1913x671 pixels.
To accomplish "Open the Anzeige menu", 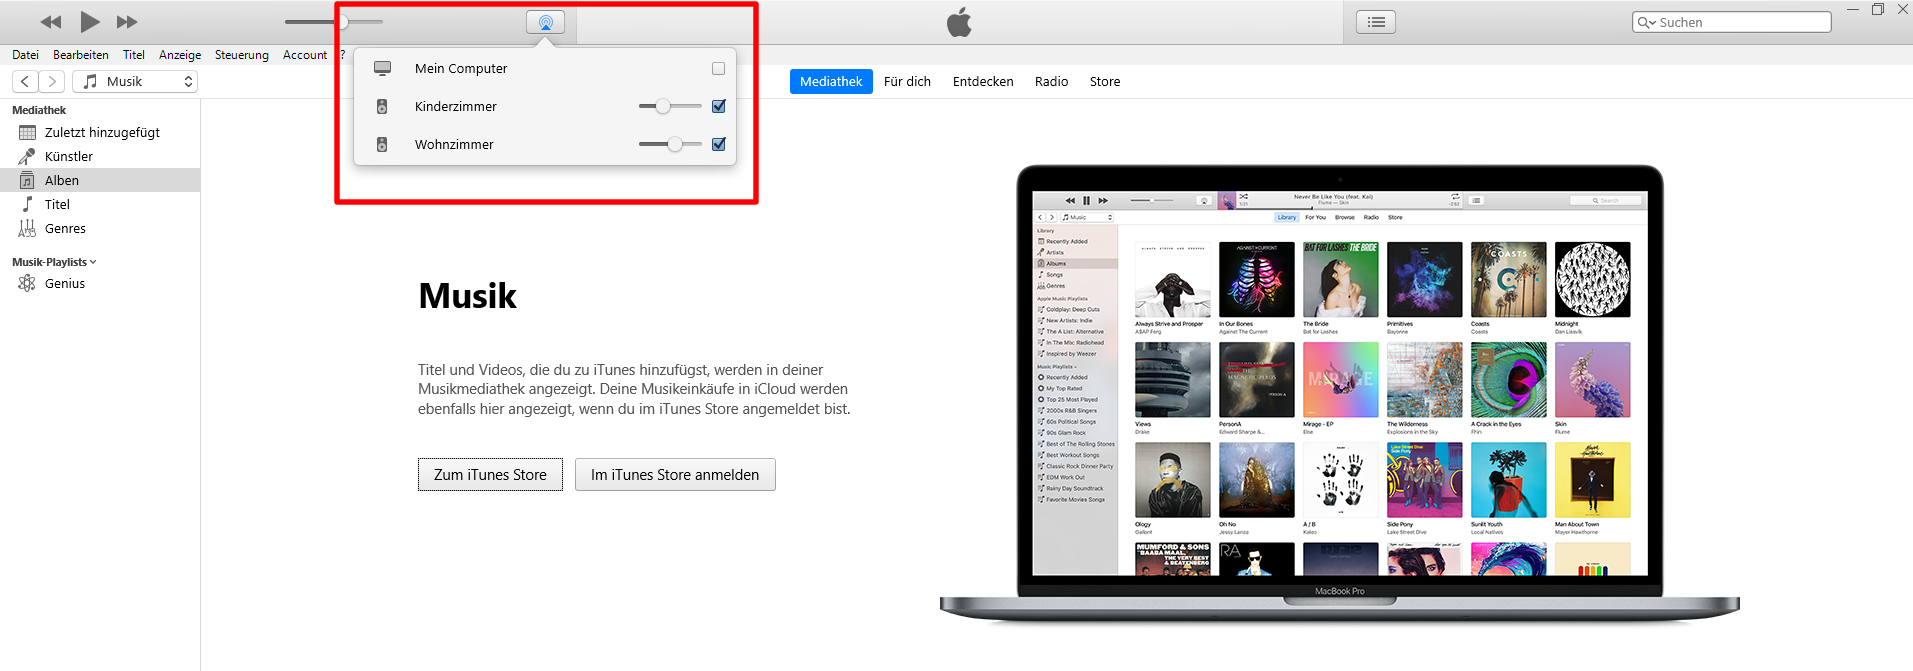I will click(x=180, y=55).
